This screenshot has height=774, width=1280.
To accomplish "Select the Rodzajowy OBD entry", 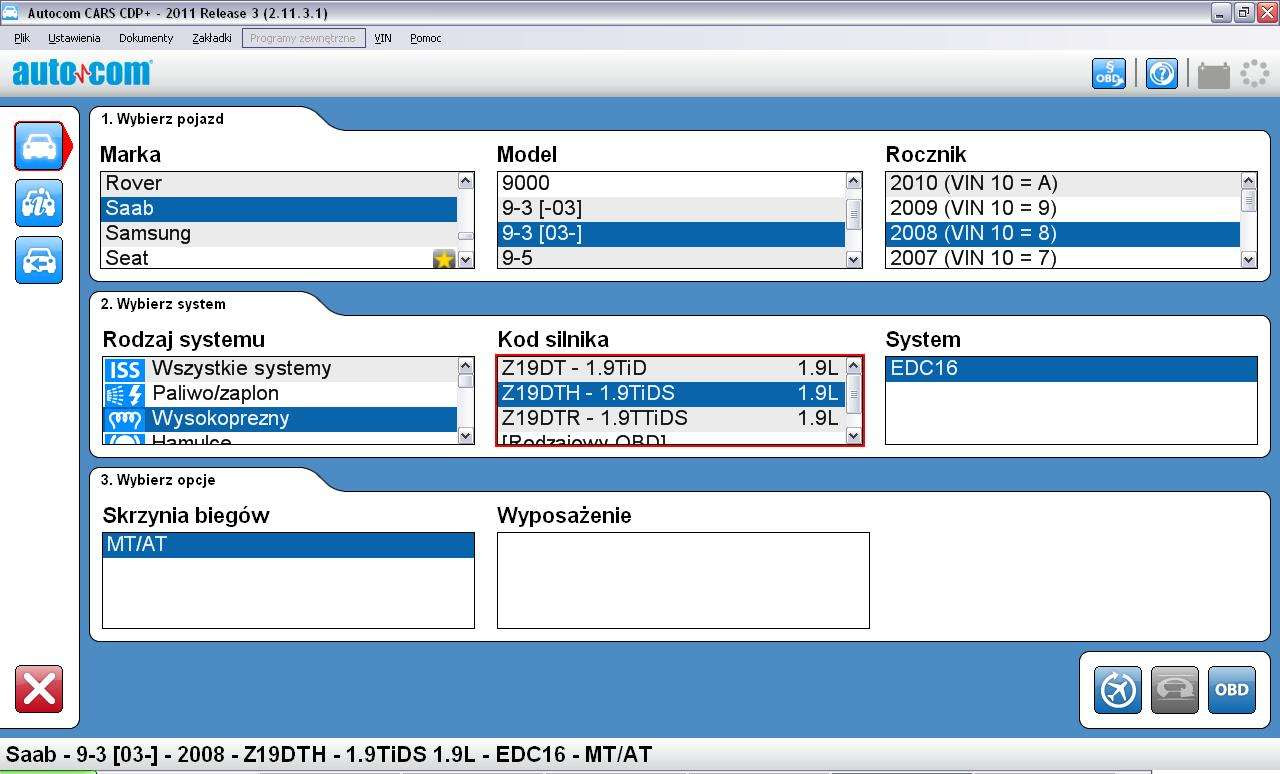I will [671, 438].
